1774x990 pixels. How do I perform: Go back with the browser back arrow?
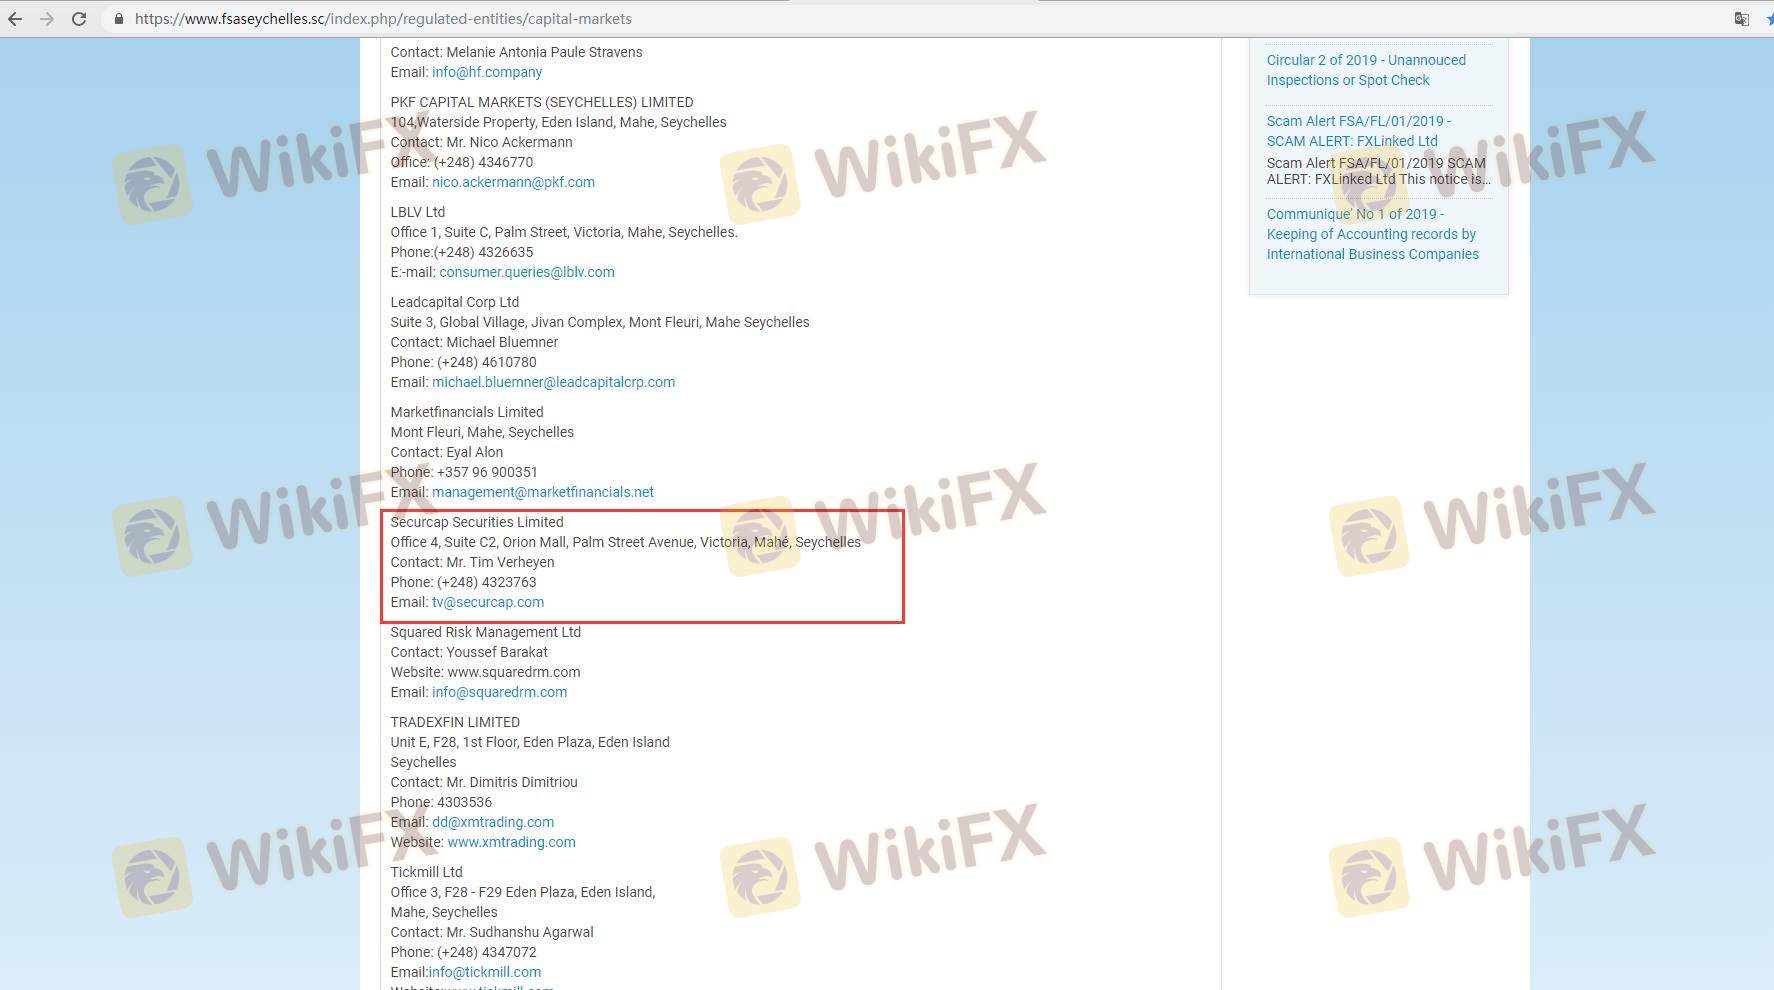point(15,19)
